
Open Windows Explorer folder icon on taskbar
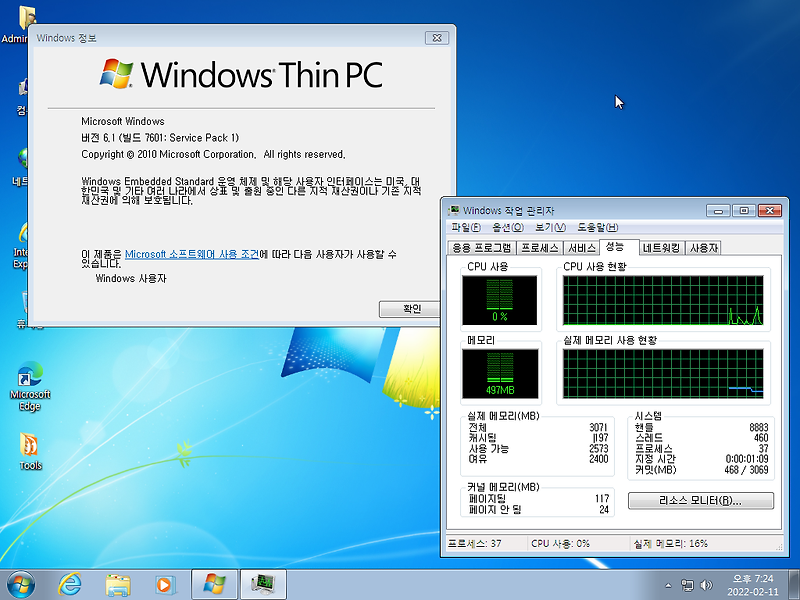click(118, 585)
